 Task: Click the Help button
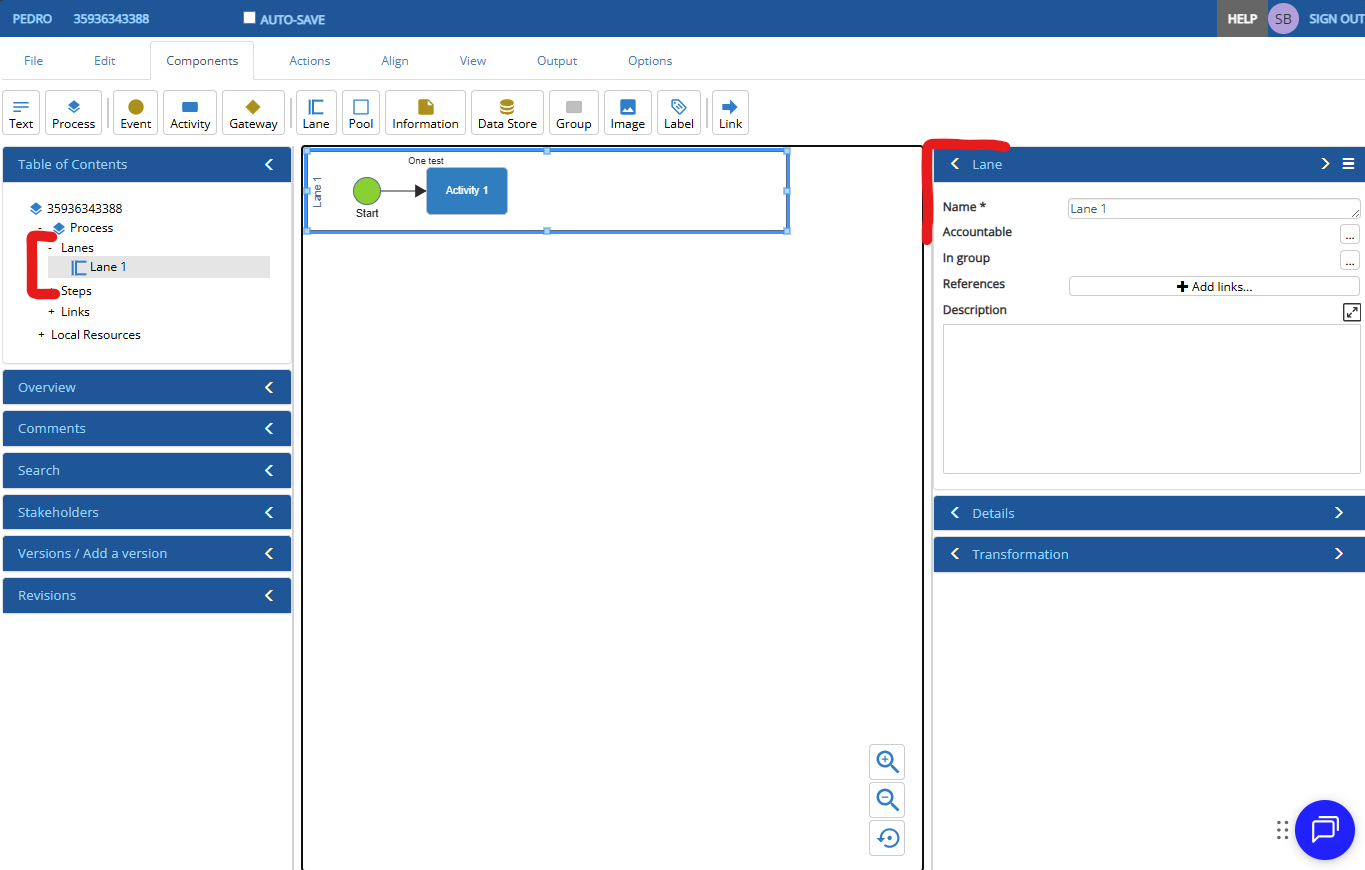[1241, 19]
